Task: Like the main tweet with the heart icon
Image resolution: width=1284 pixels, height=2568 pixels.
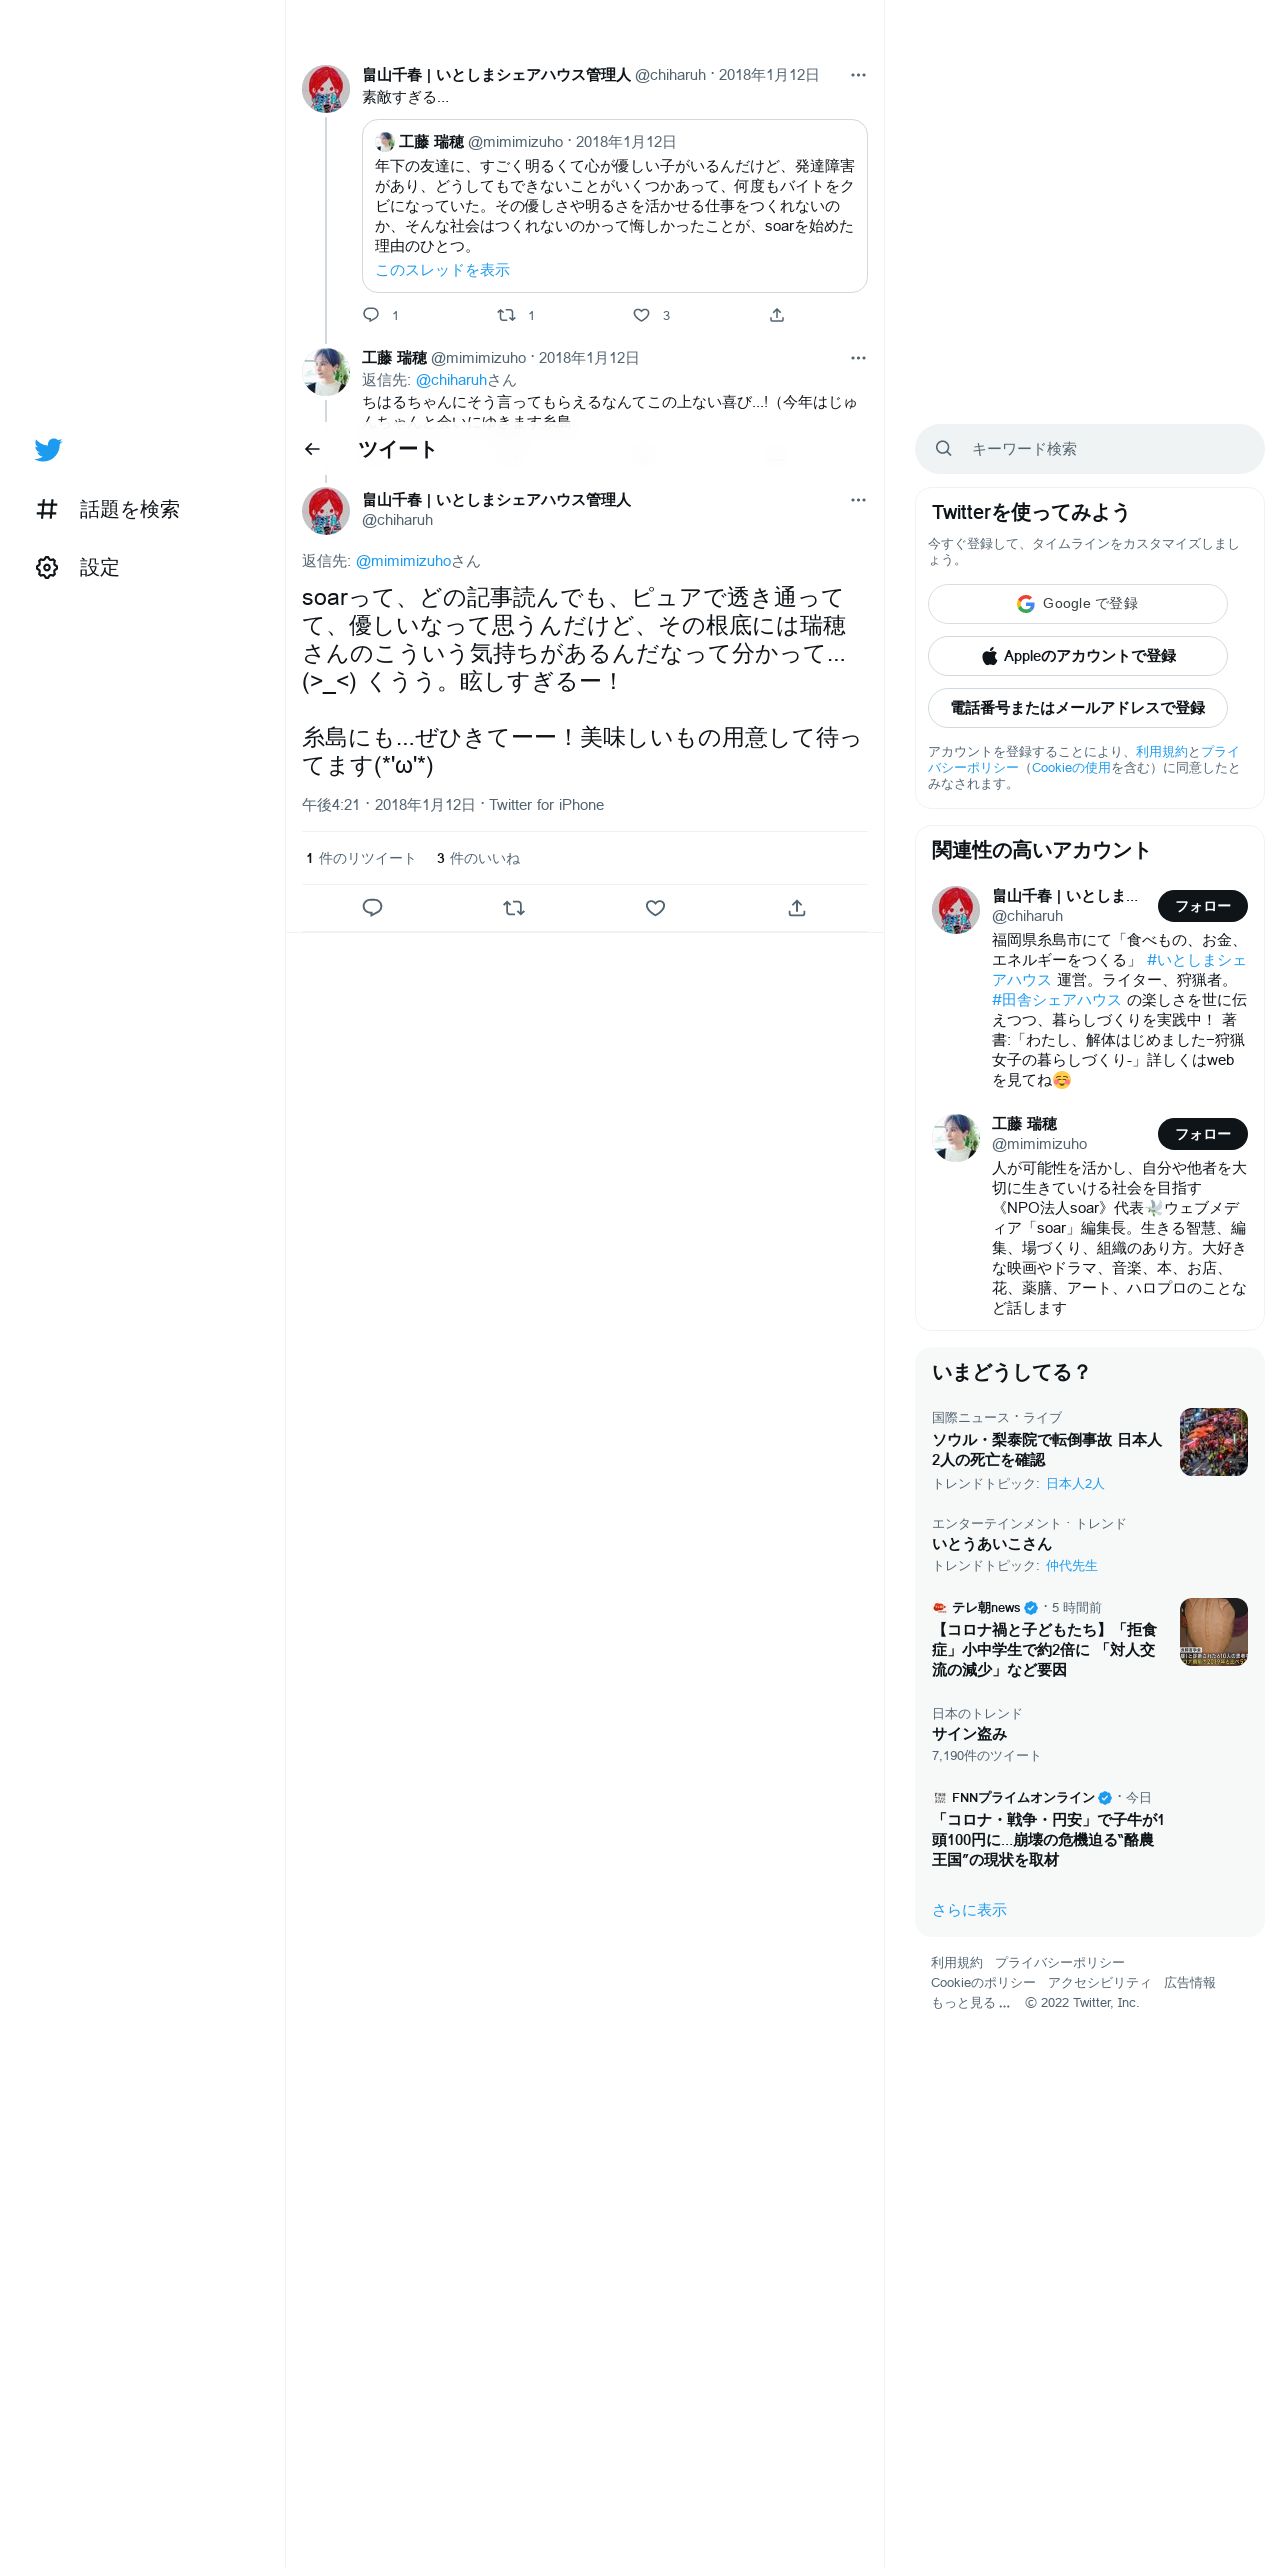Action: (655, 908)
